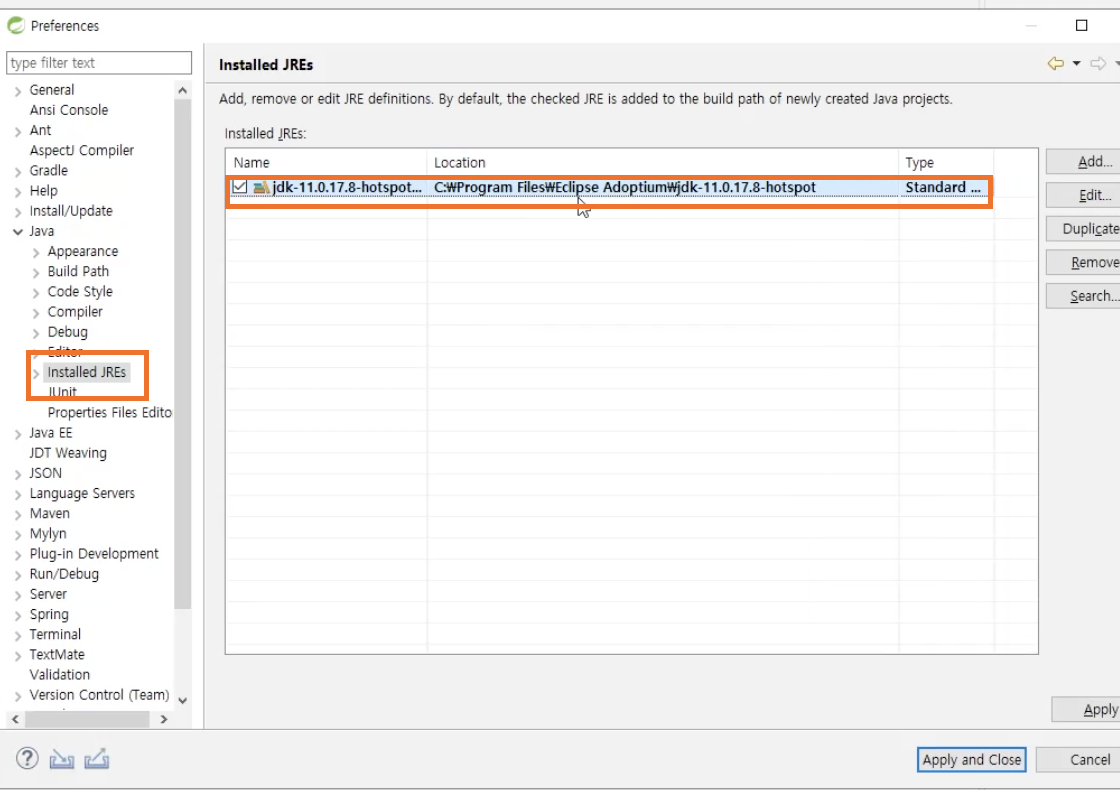Select TextMate in the tree
Viewport: 1120px width, 790px height.
(56, 654)
